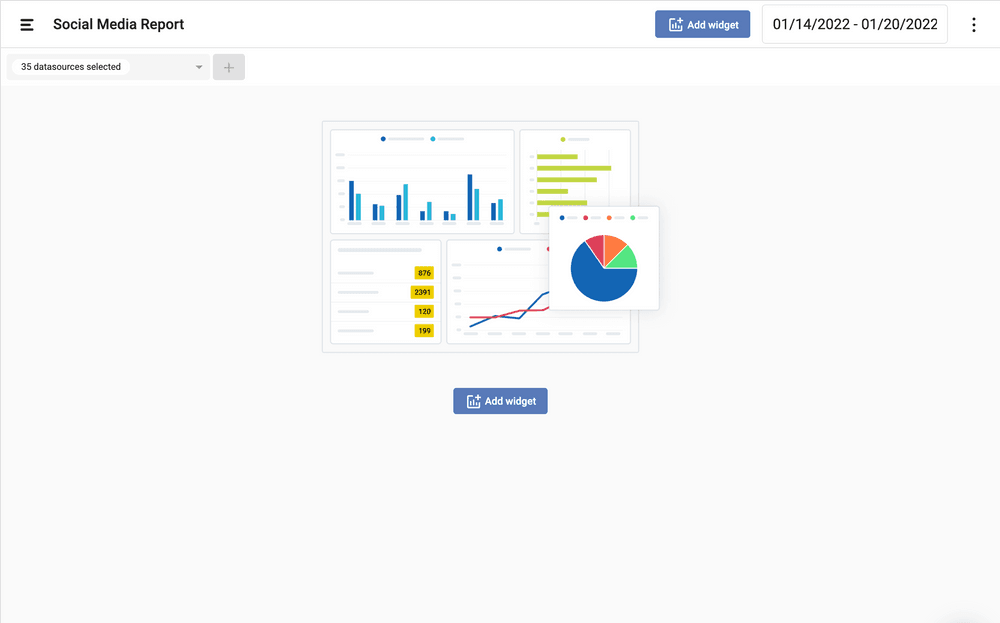Click the orange slice of the pie chart
This screenshot has width=1000, height=623.
(613, 246)
